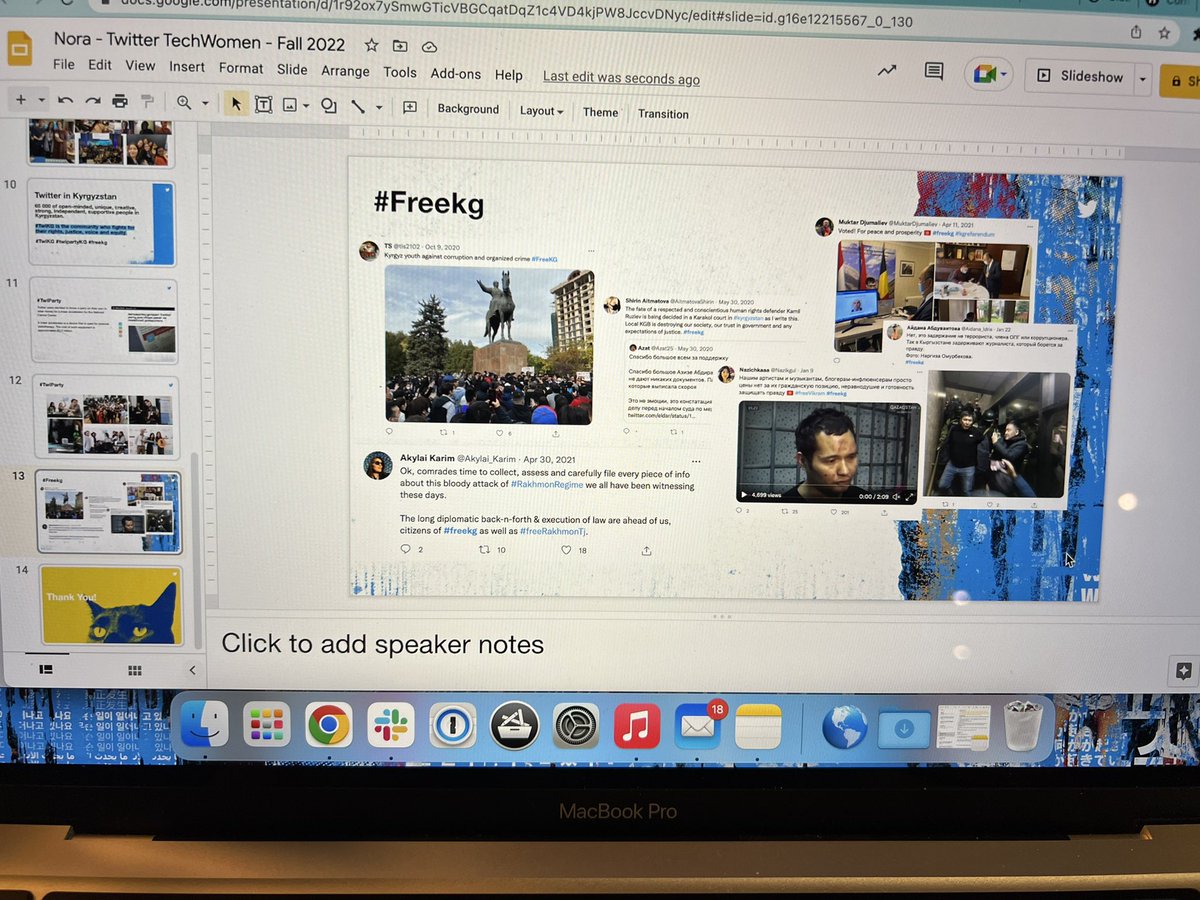Click the #Freekg slide title
Screen dimensions: 1200x900
pos(428,204)
